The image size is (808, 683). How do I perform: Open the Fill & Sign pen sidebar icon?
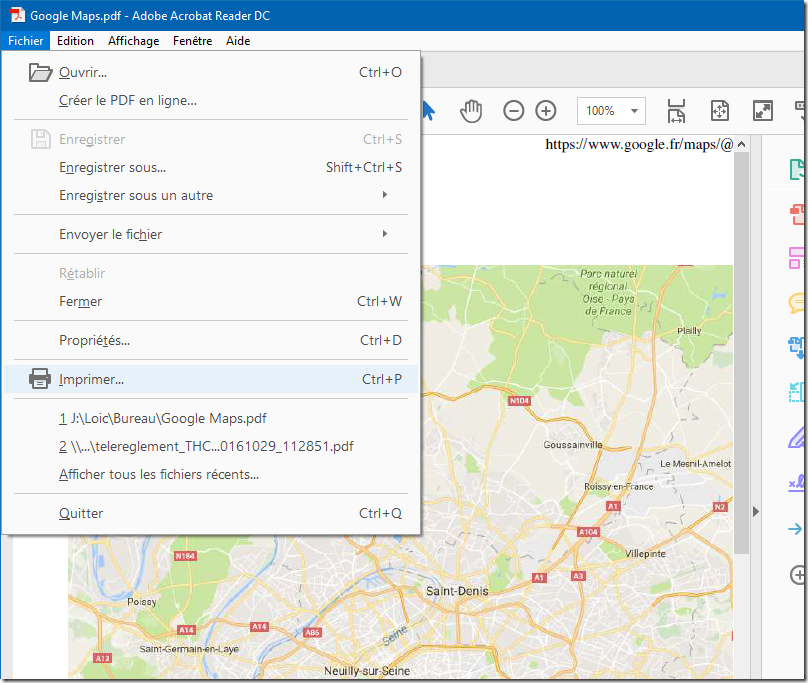click(797, 437)
